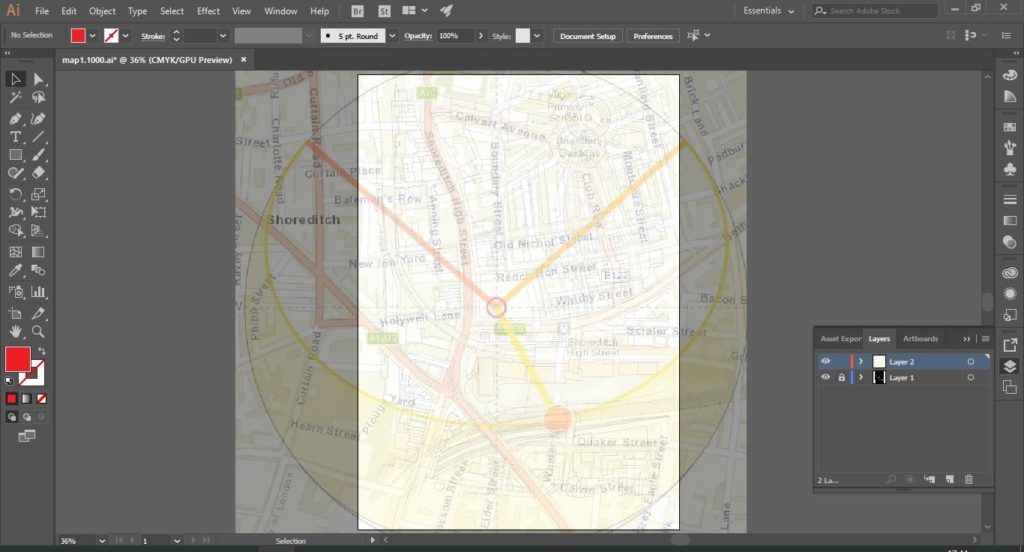Set paint mode to None
Image resolution: width=1024 pixels, height=552 pixels.
point(41,398)
